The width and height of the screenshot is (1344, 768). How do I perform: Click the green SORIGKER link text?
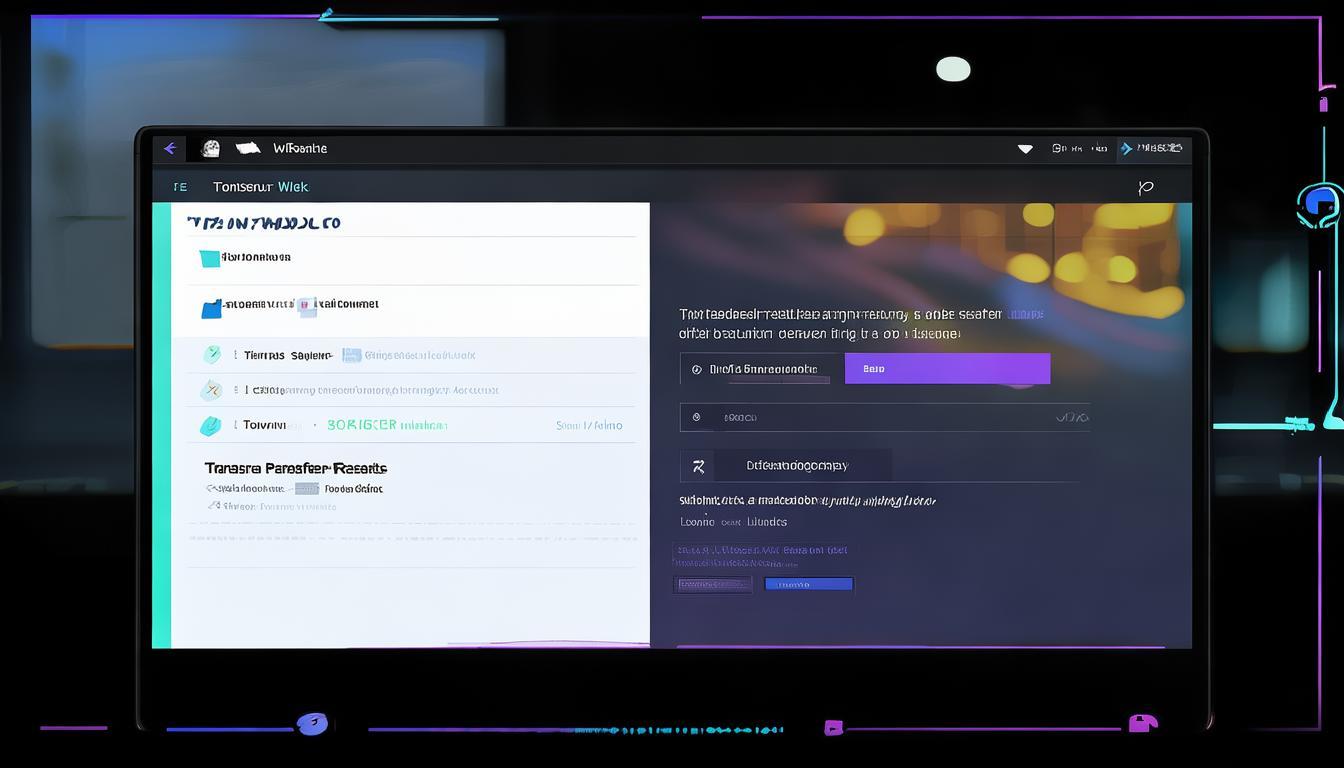(362, 425)
